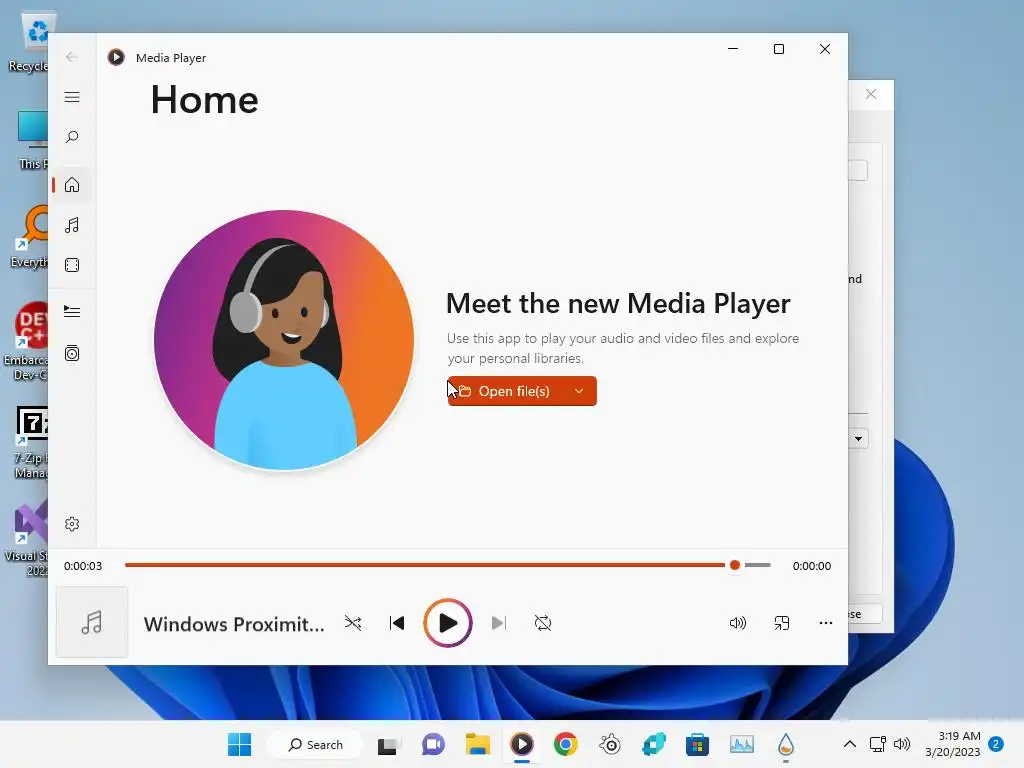The width and height of the screenshot is (1024, 768).
Task: Click the taskbar Search box
Action: [315, 744]
